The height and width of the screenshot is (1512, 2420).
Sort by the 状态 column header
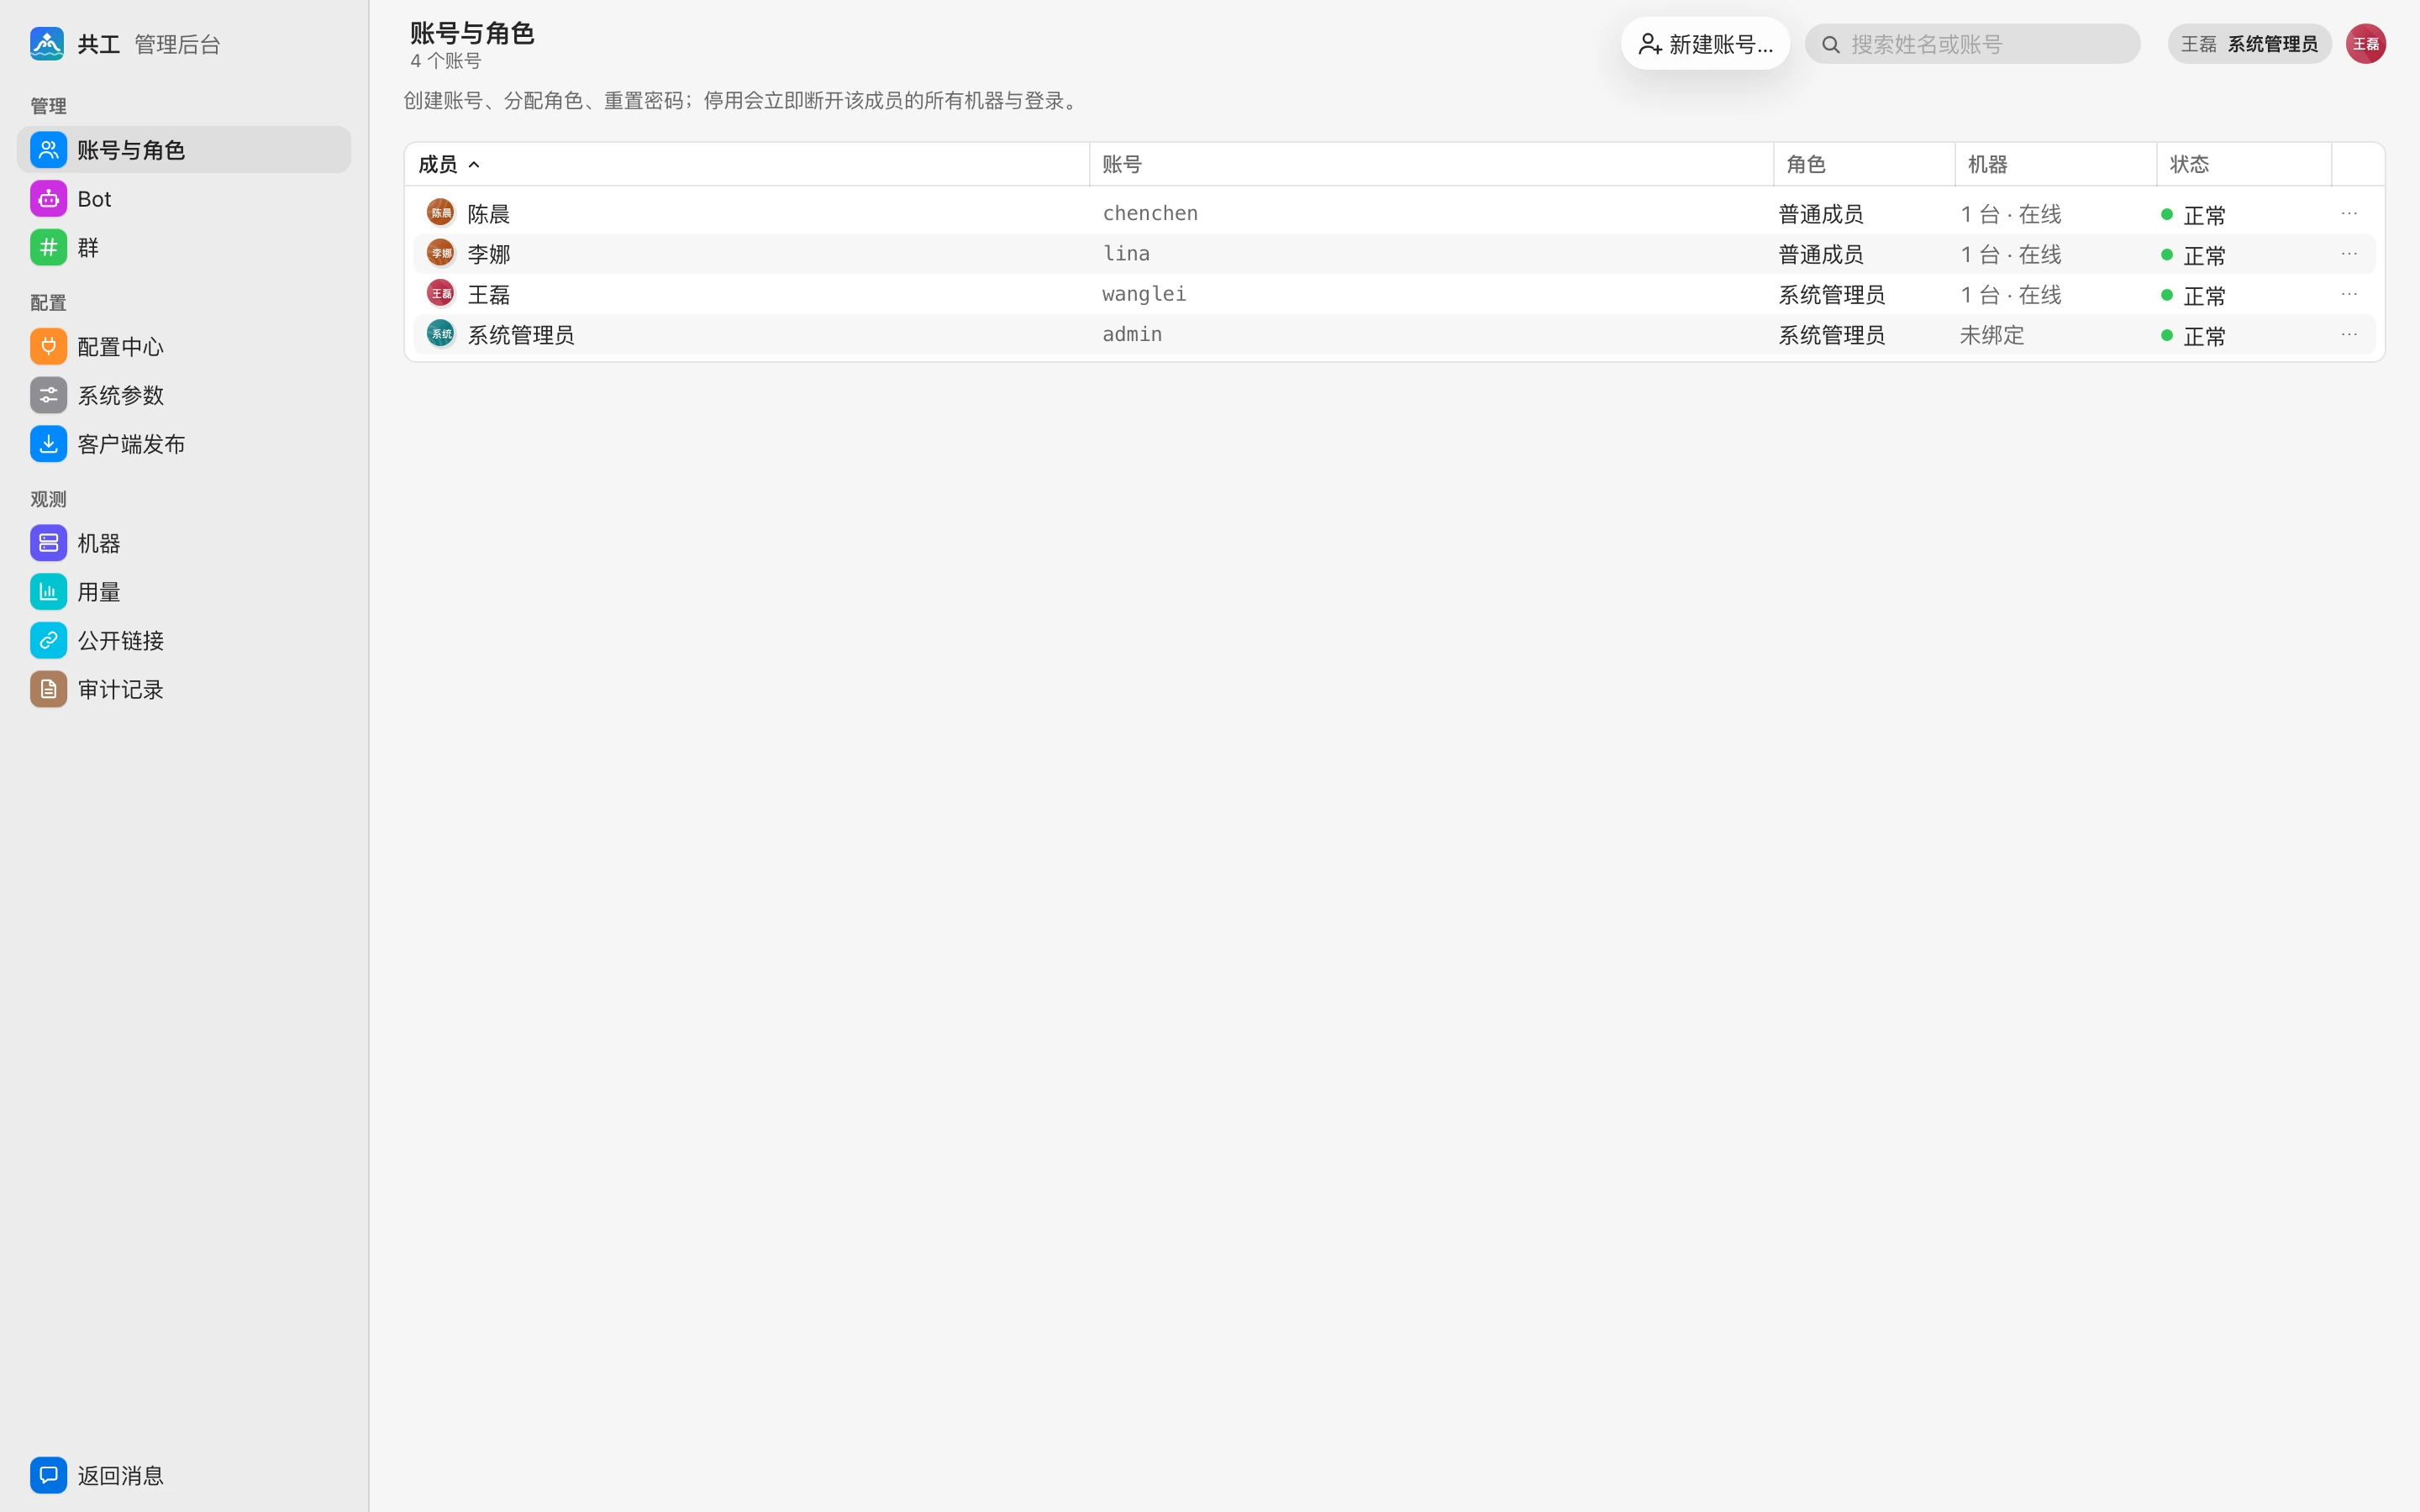pos(2244,164)
